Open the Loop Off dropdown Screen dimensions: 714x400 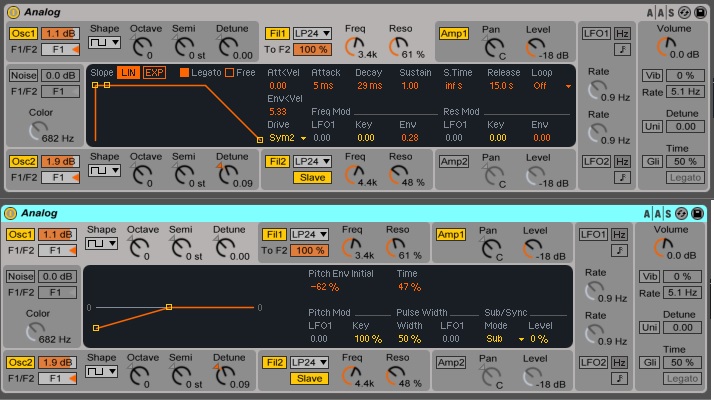point(552,86)
